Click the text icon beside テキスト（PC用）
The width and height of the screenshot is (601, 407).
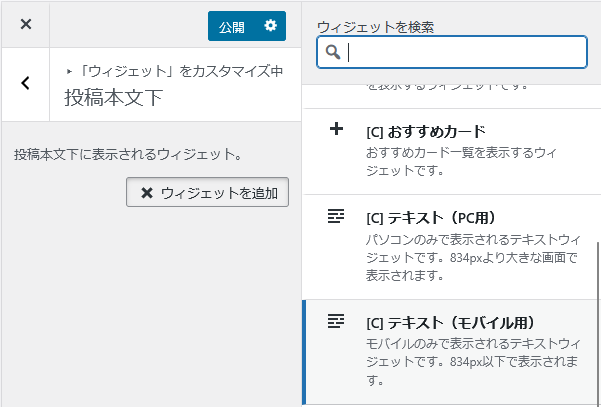[x=336, y=216]
